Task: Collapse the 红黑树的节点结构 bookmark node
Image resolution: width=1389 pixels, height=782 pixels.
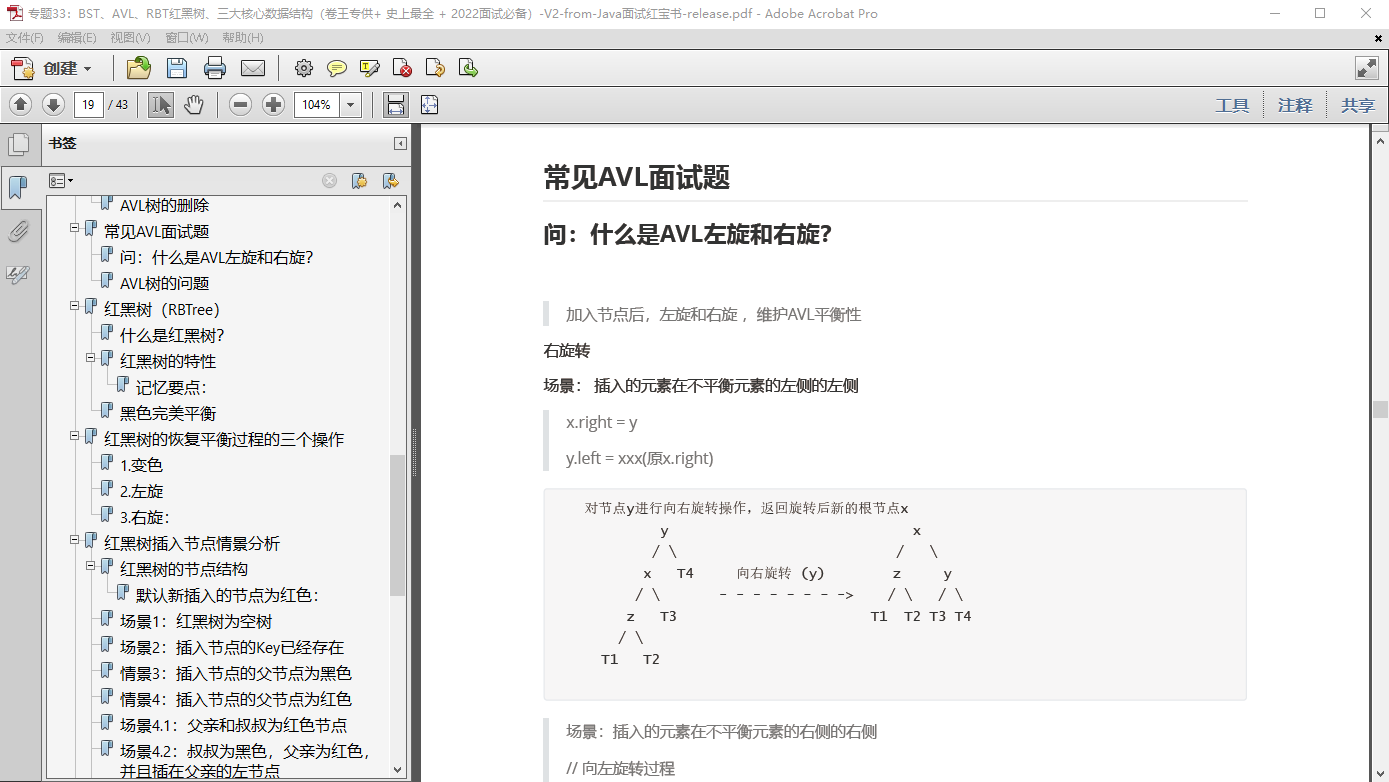Action: pos(90,566)
